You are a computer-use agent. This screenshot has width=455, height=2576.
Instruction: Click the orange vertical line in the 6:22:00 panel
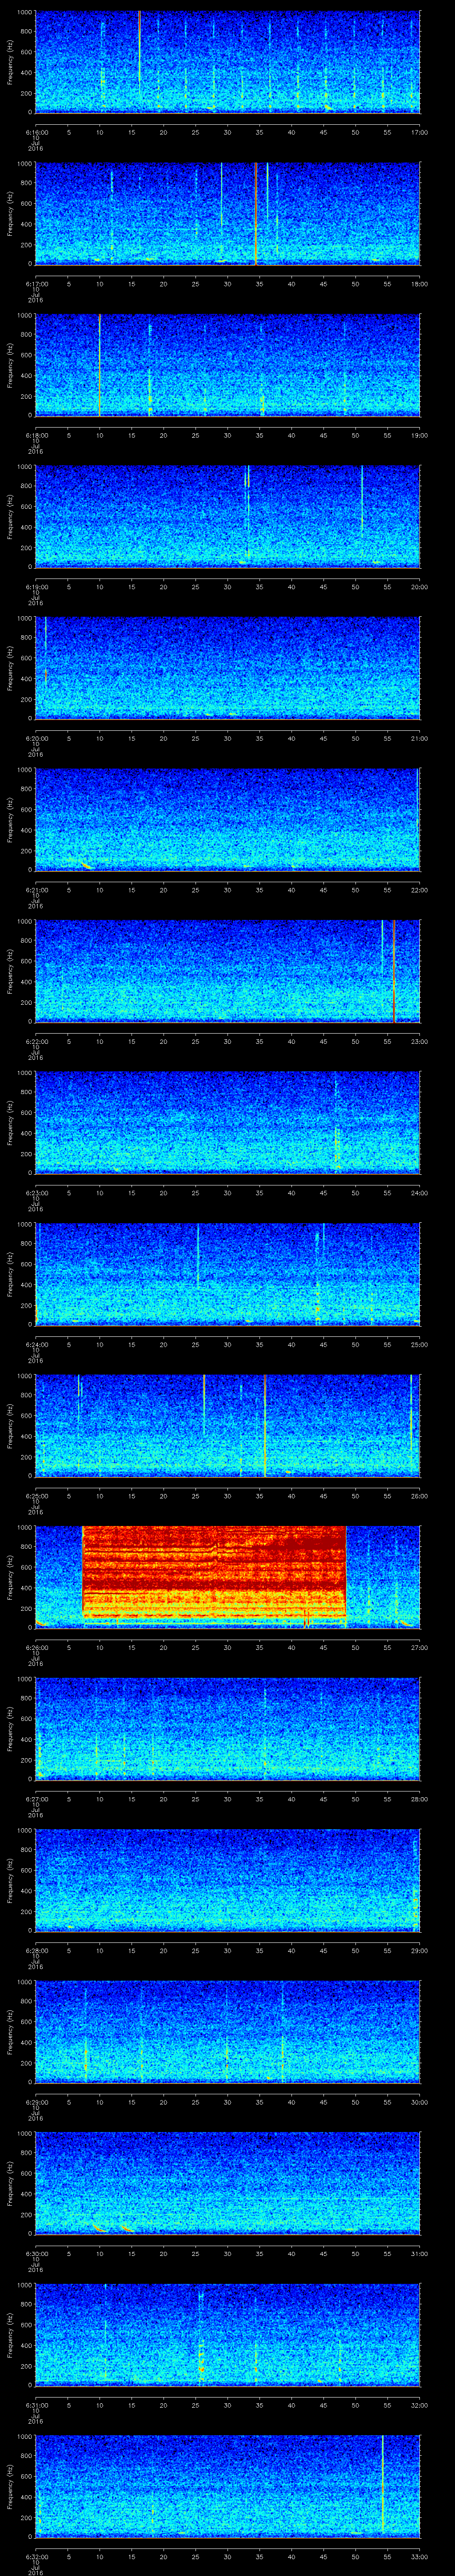pos(394,971)
